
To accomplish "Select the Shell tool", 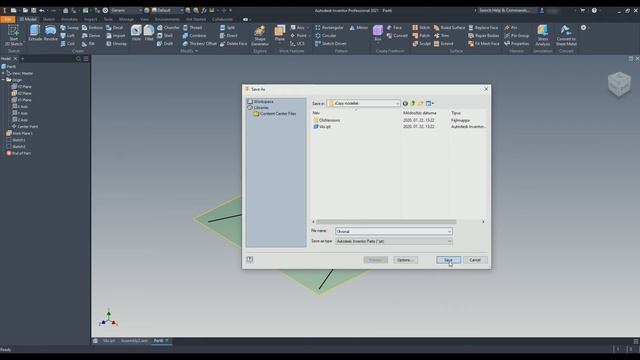I will [x=165, y=36].
